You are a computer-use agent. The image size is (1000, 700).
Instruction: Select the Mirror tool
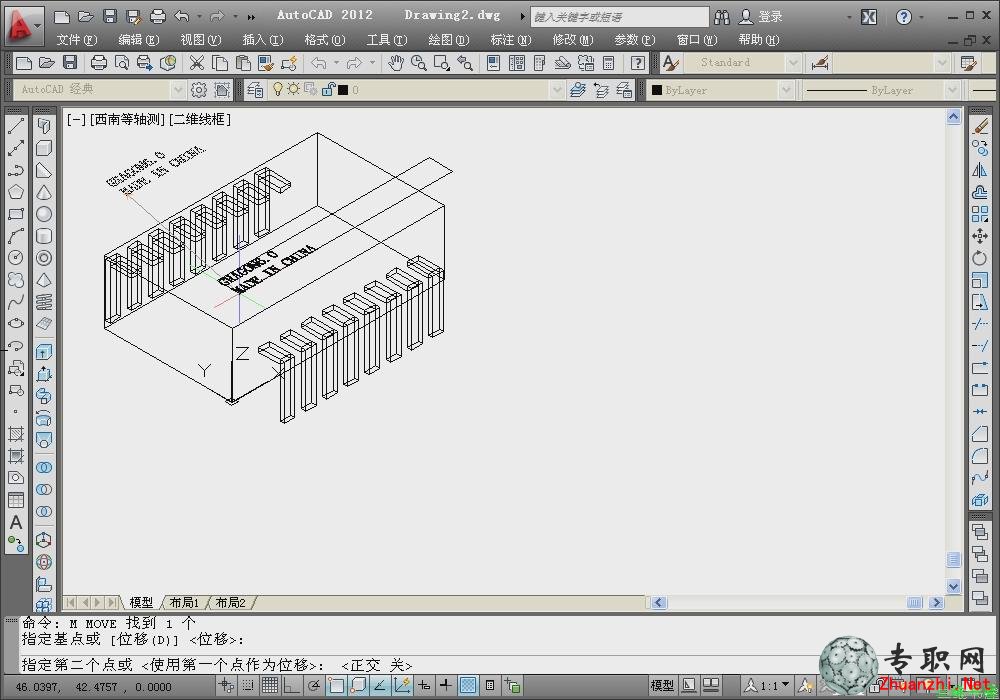click(x=980, y=170)
